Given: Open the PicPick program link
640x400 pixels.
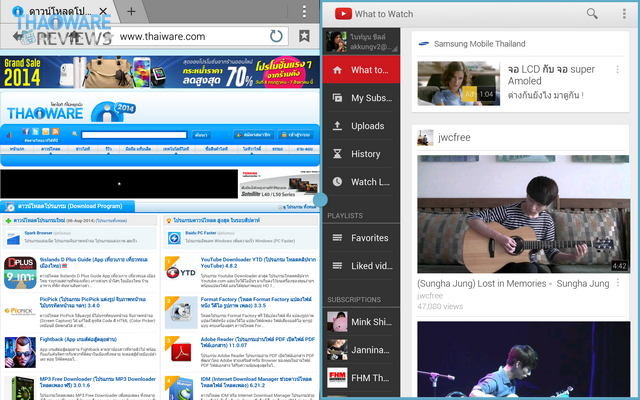Looking at the screenshot, I should click(x=93, y=302).
